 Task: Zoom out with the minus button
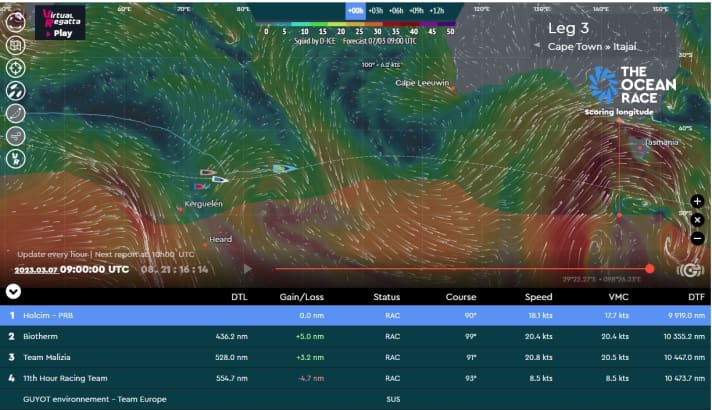697,238
